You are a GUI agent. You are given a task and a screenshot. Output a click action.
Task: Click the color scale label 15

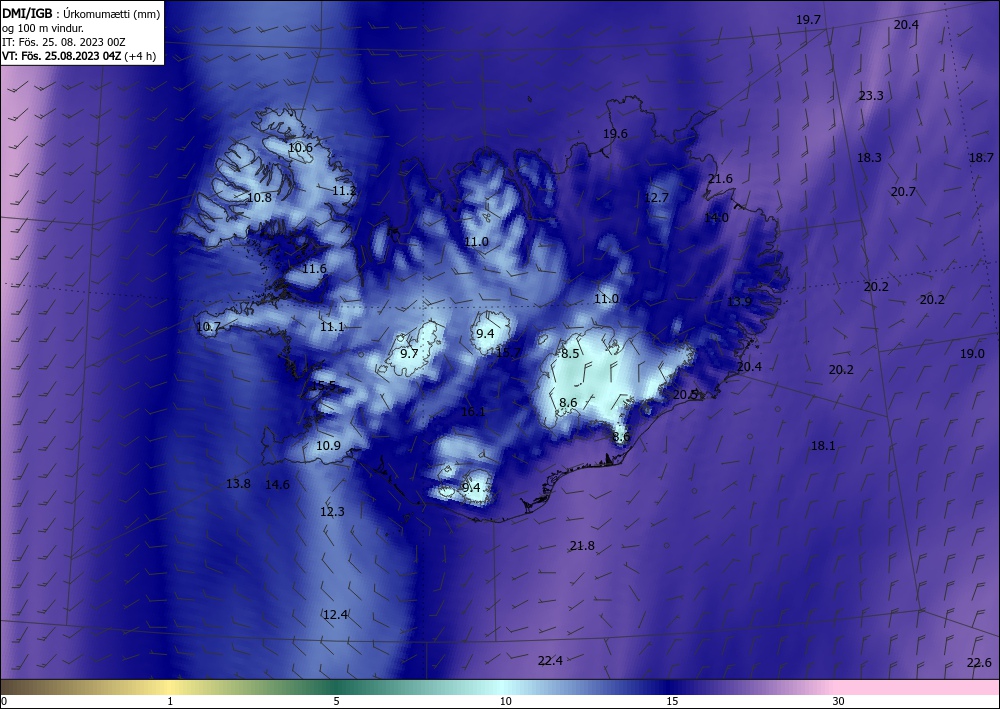[672, 701]
